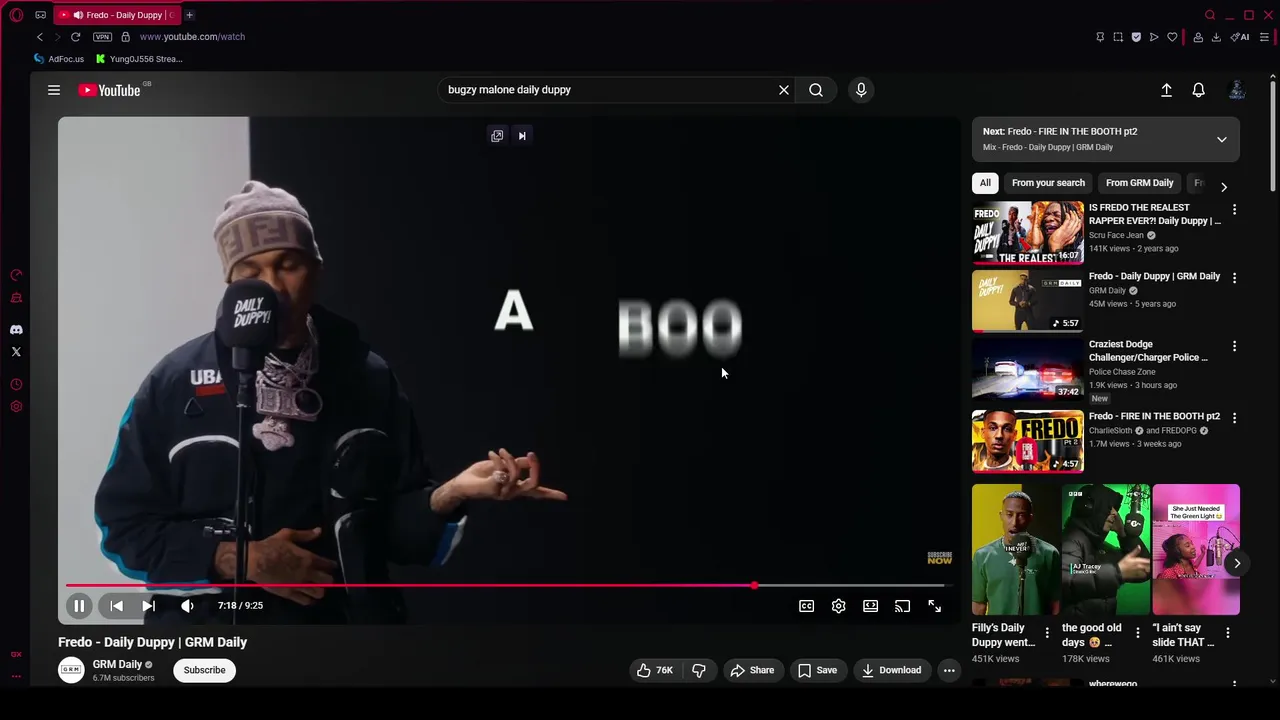Cast the video to a TV
Screen dimensions: 1280x720
902,606
